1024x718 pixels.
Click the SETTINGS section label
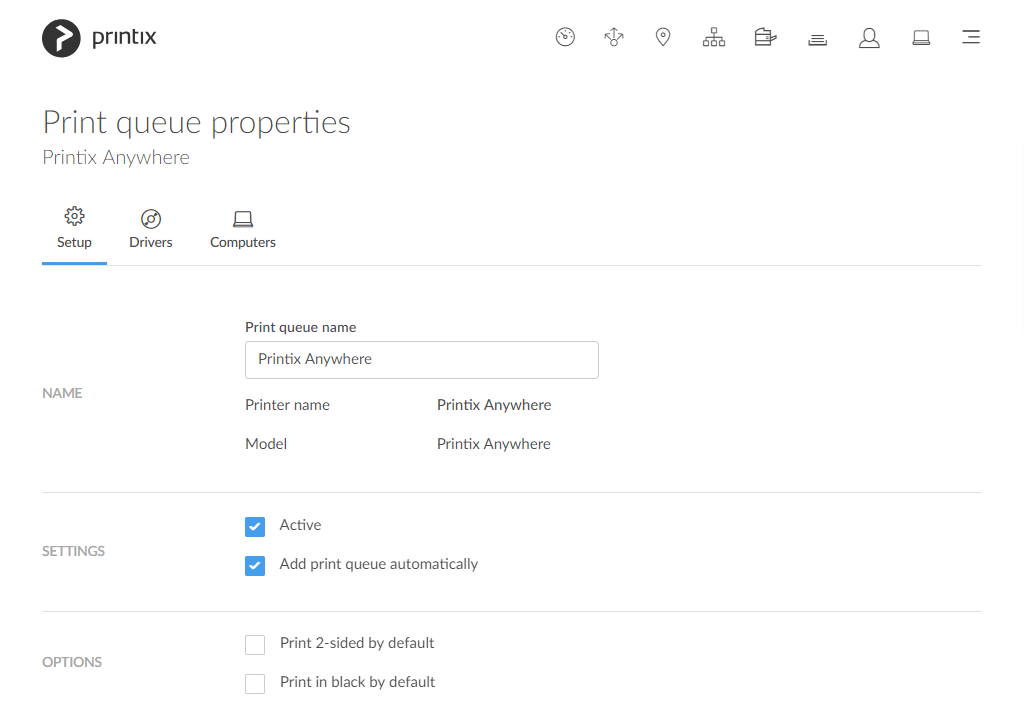(x=73, y=551)
